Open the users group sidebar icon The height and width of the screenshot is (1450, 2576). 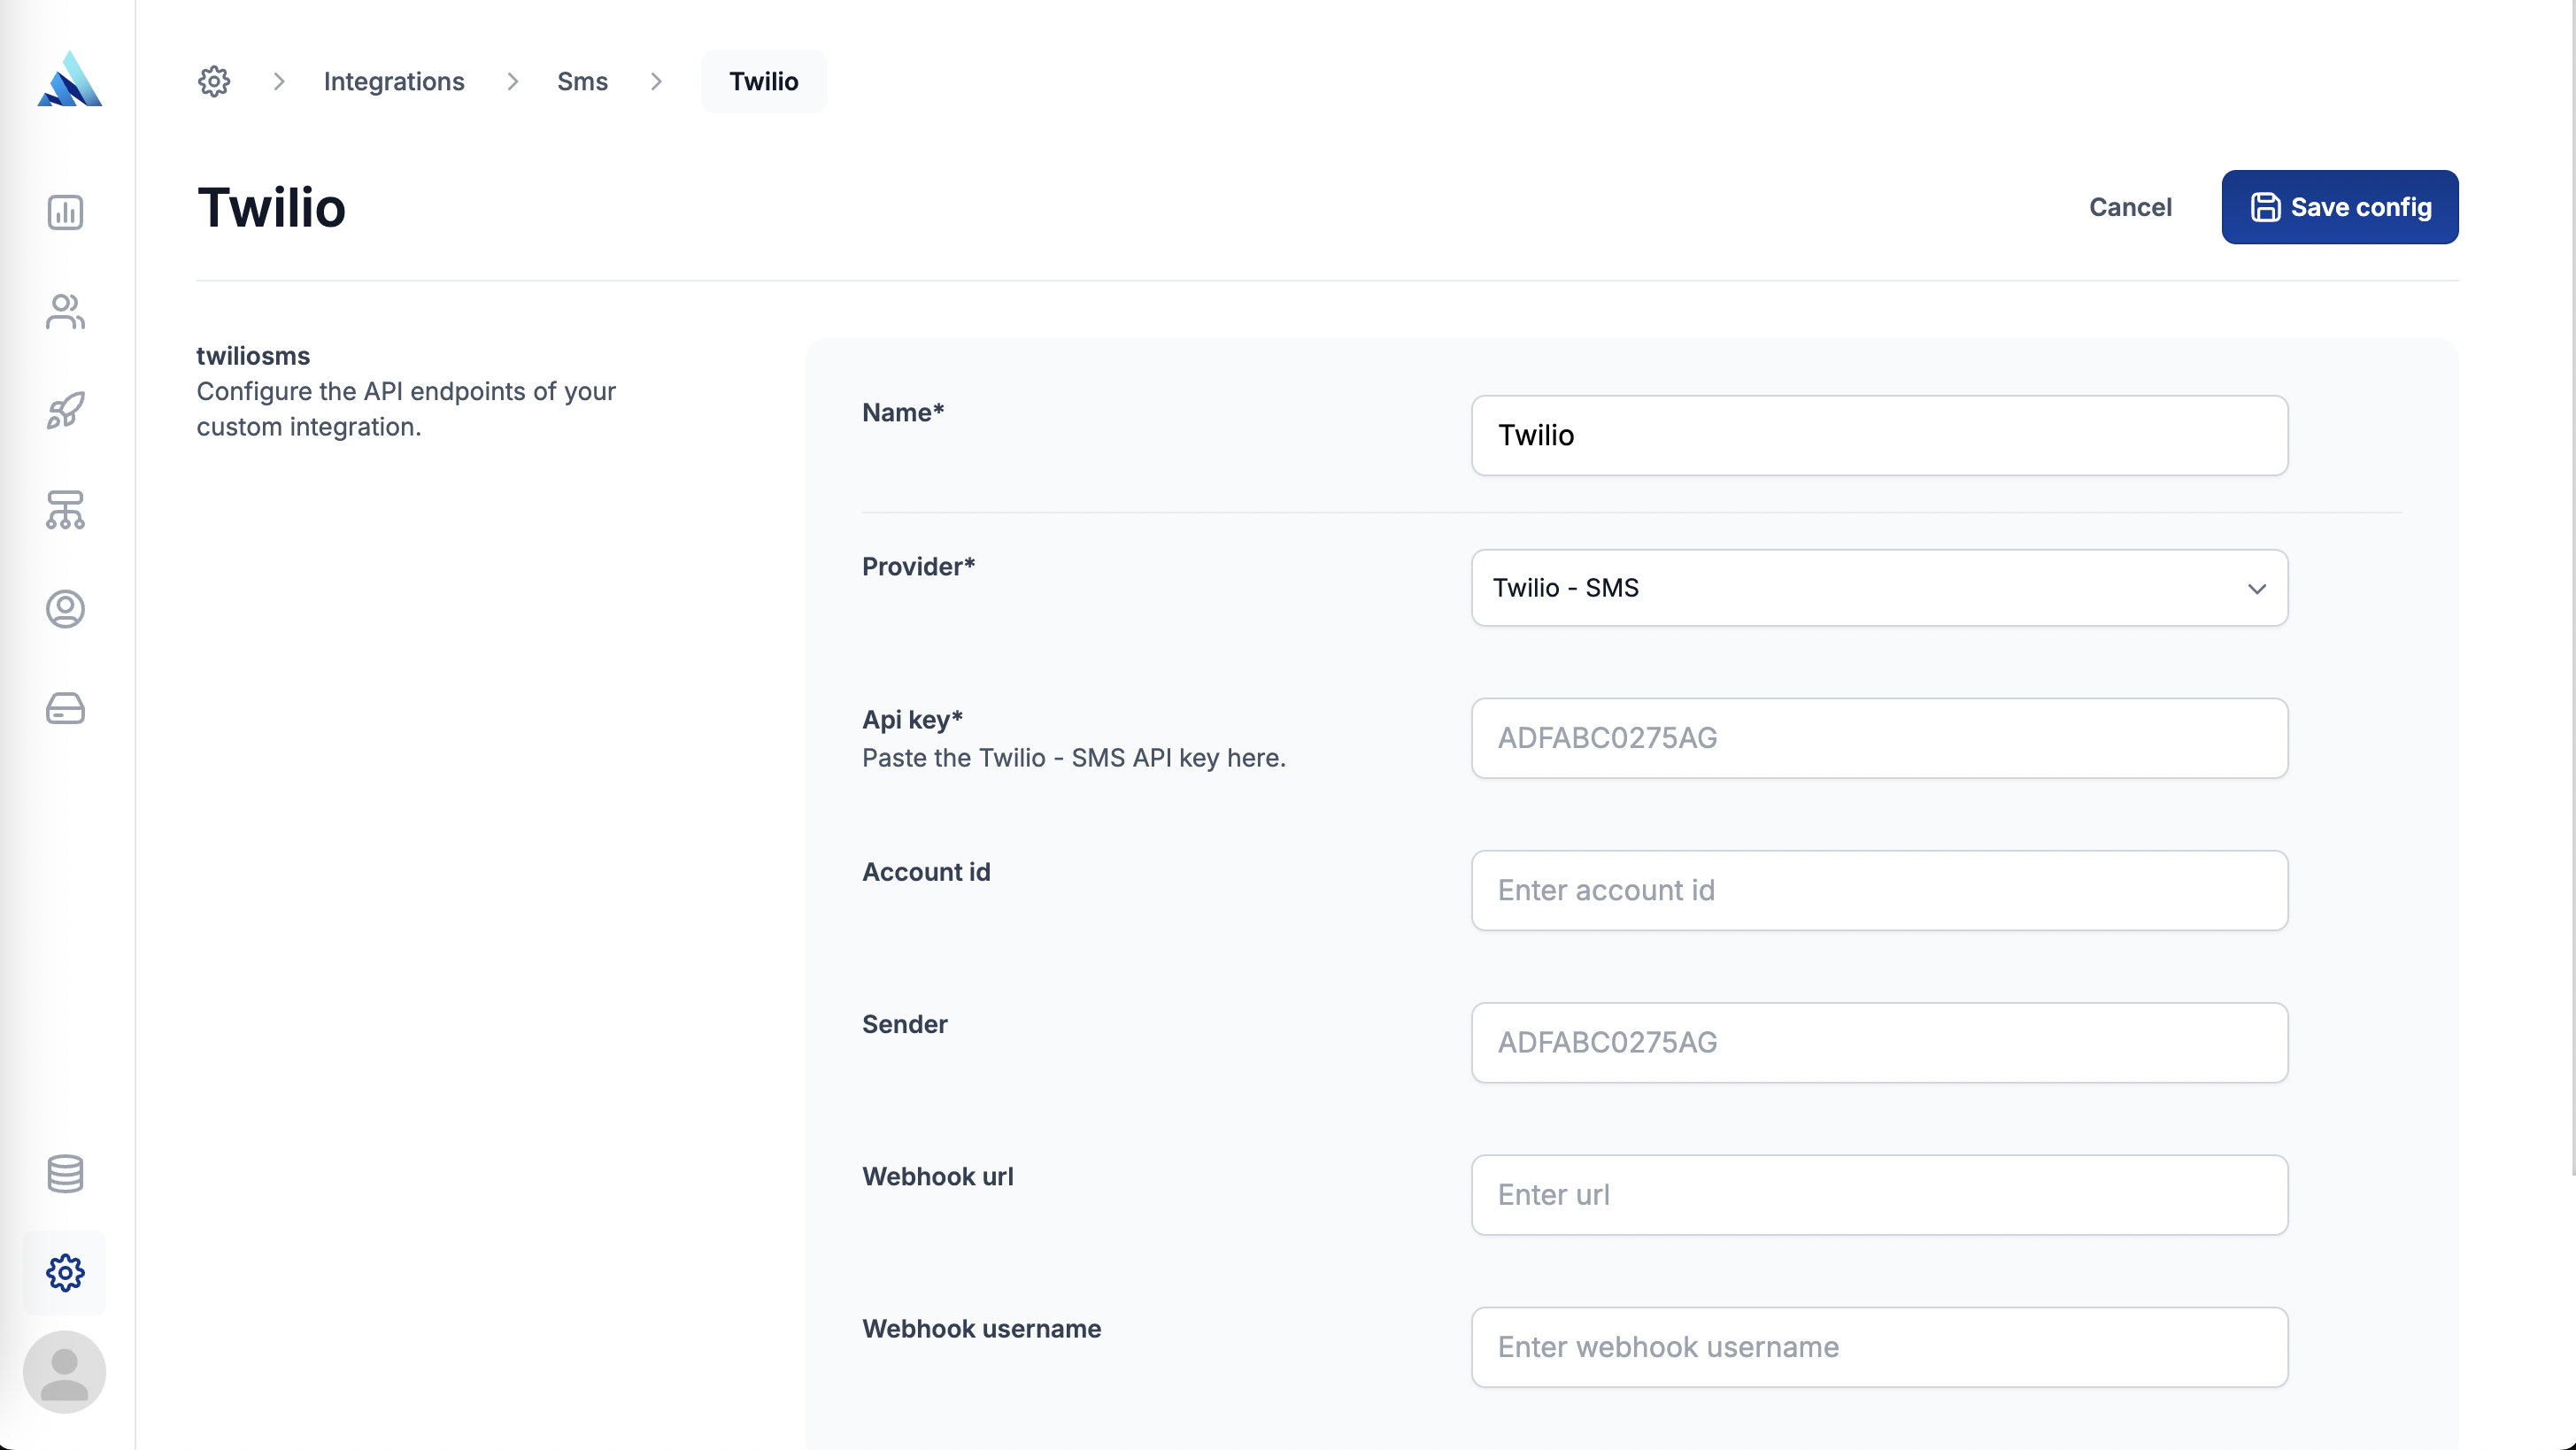coord(65,311)
